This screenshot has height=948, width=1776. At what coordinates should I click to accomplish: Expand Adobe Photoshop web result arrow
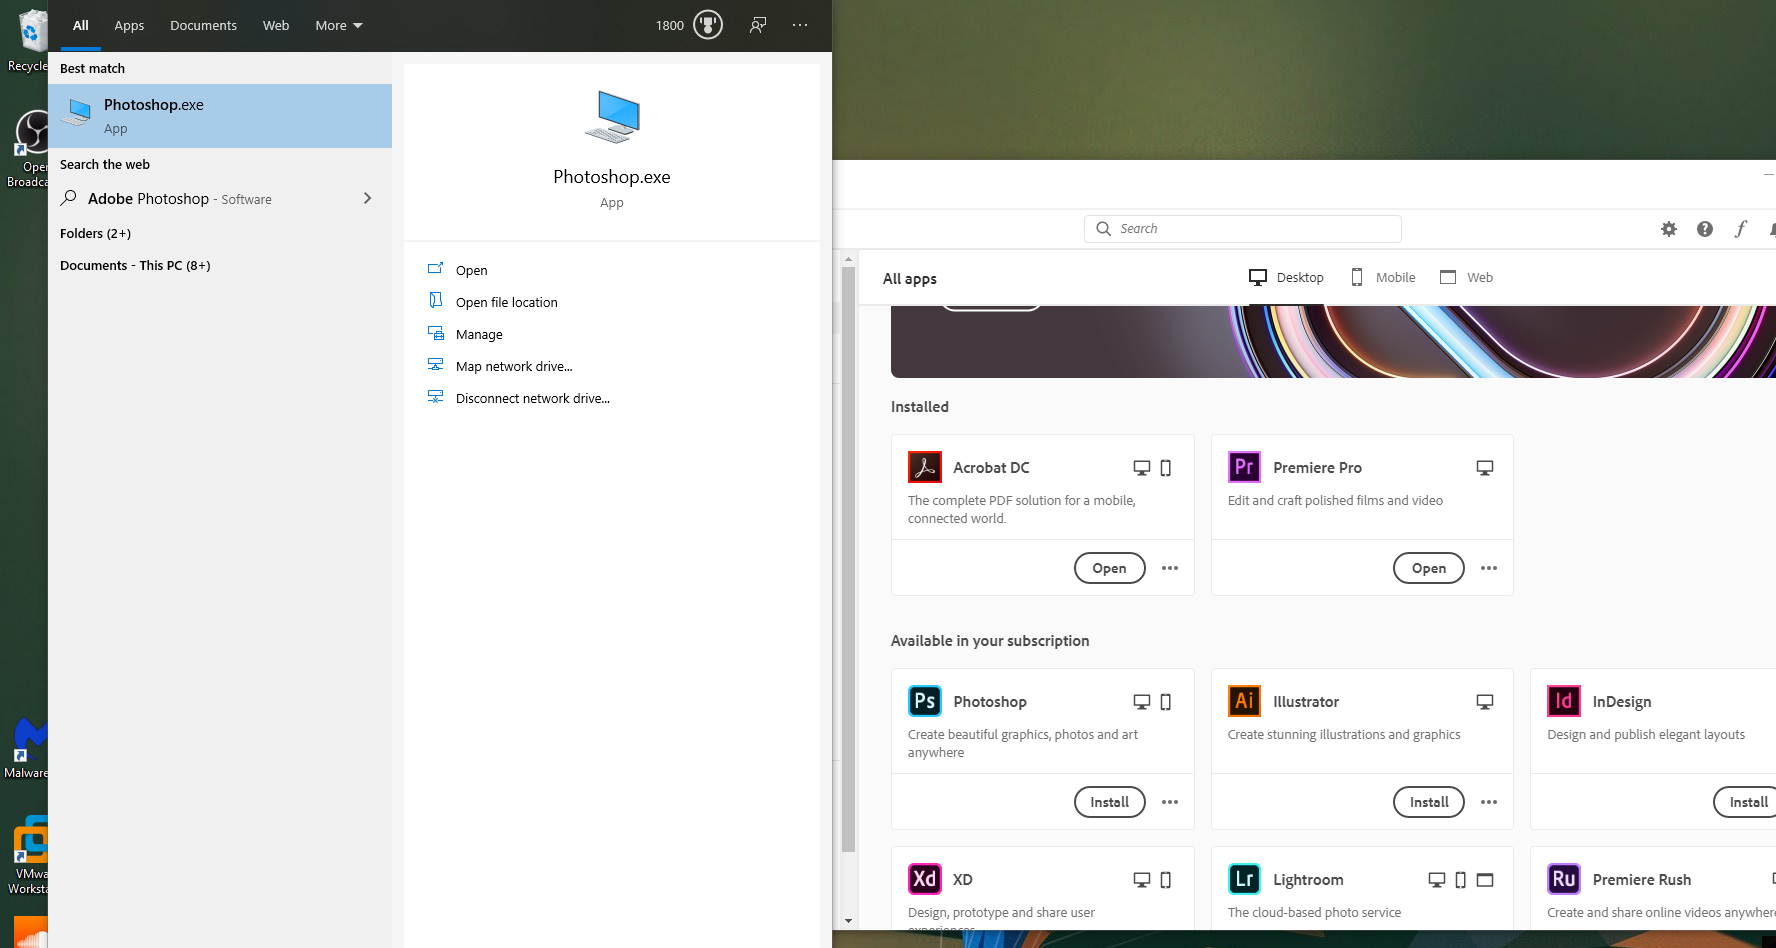pyautogui.click(x=367, y=198)
